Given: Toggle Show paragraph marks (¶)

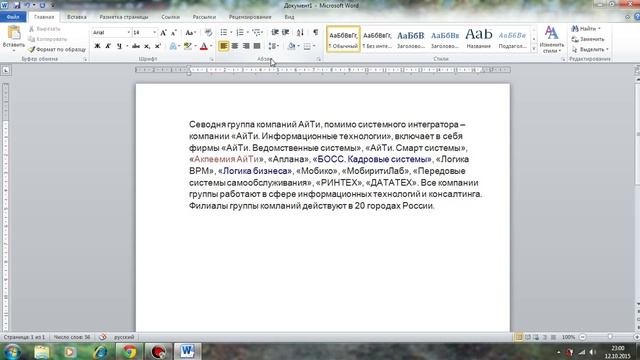Looking at the screenshot, I should [x=316, y=33].
